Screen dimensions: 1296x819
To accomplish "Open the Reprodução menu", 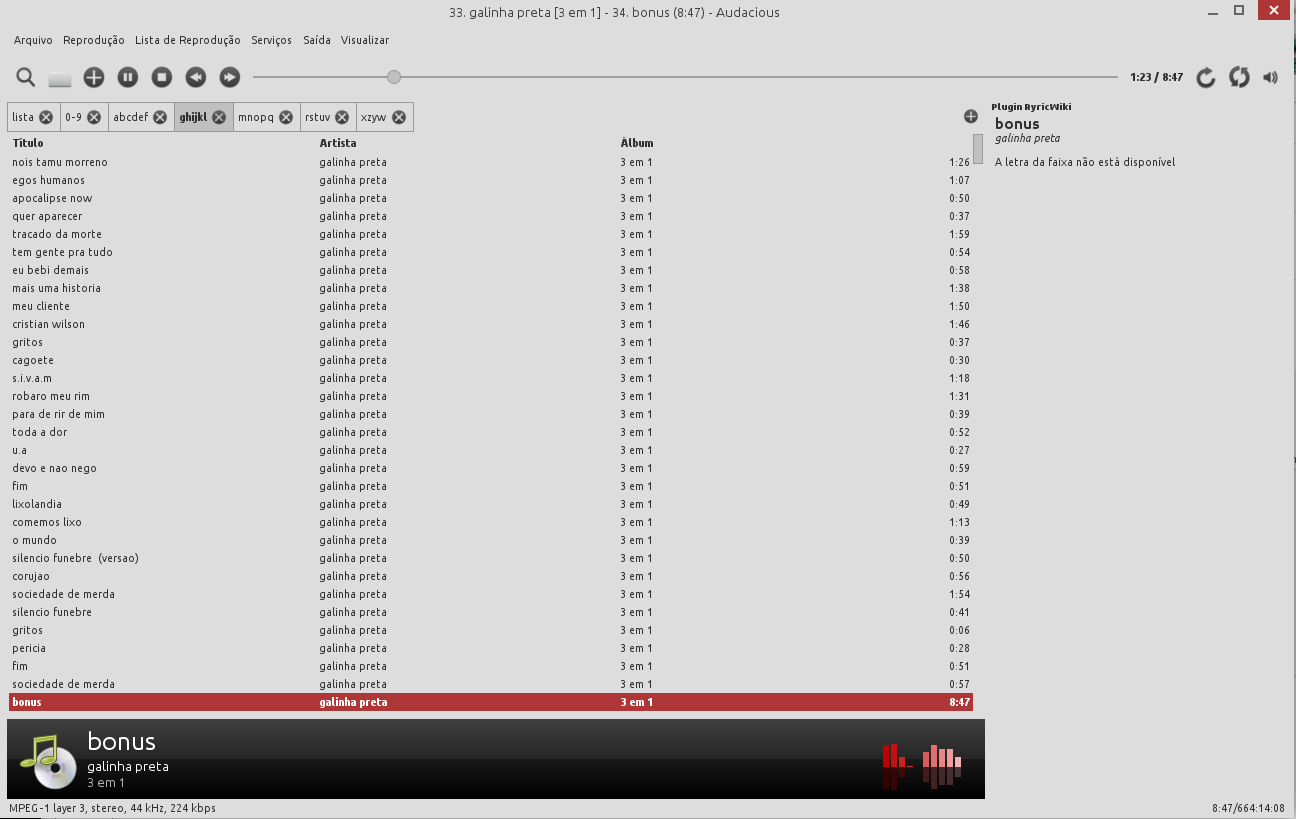I will click(x=94, y=40).
